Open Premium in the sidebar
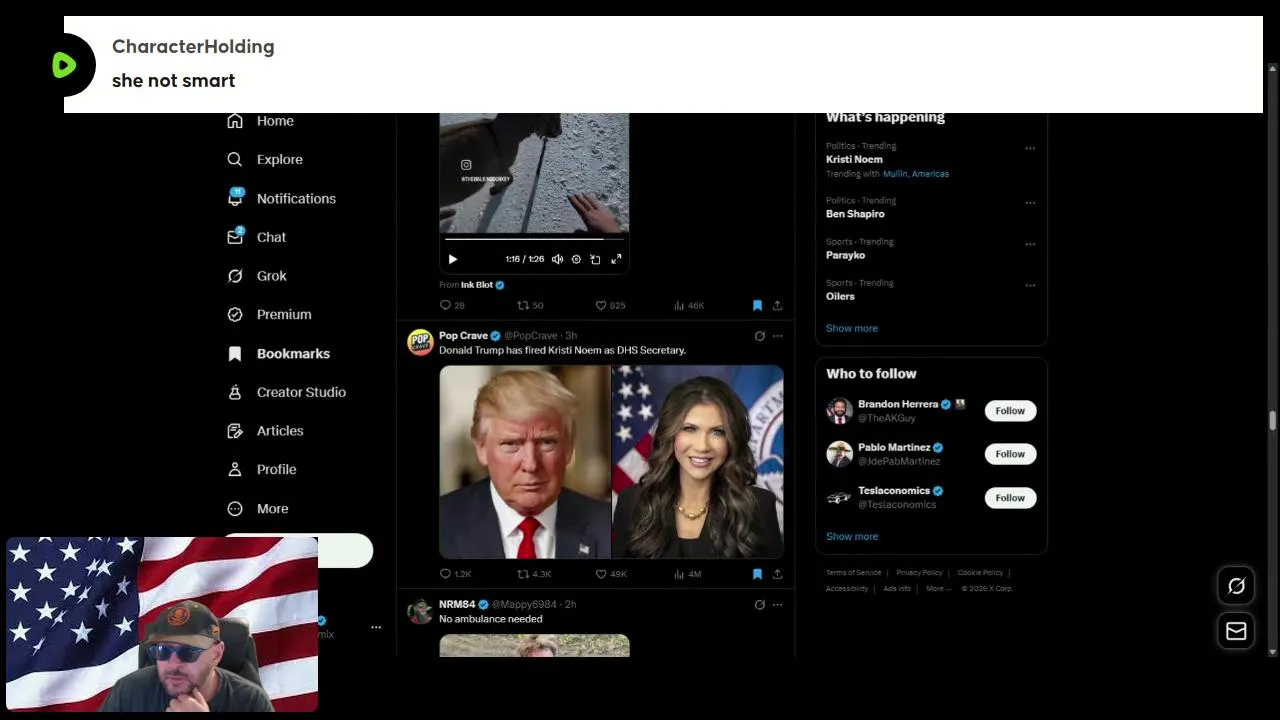Screen dimensions: 1280x720 269,314
